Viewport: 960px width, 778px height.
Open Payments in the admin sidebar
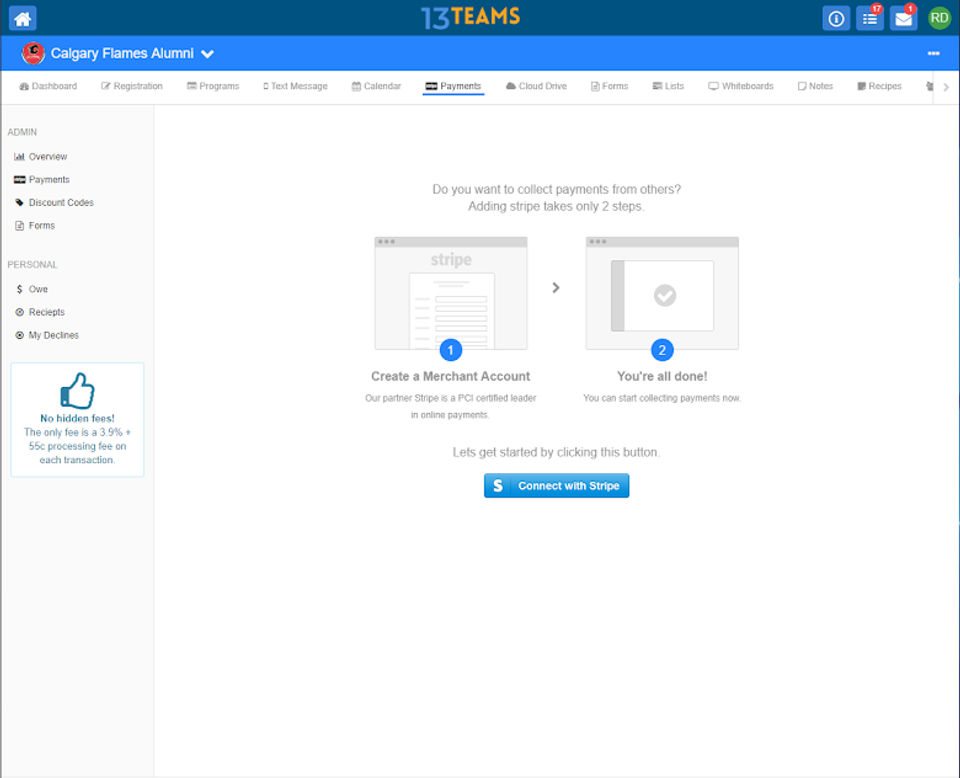(42, 179)
